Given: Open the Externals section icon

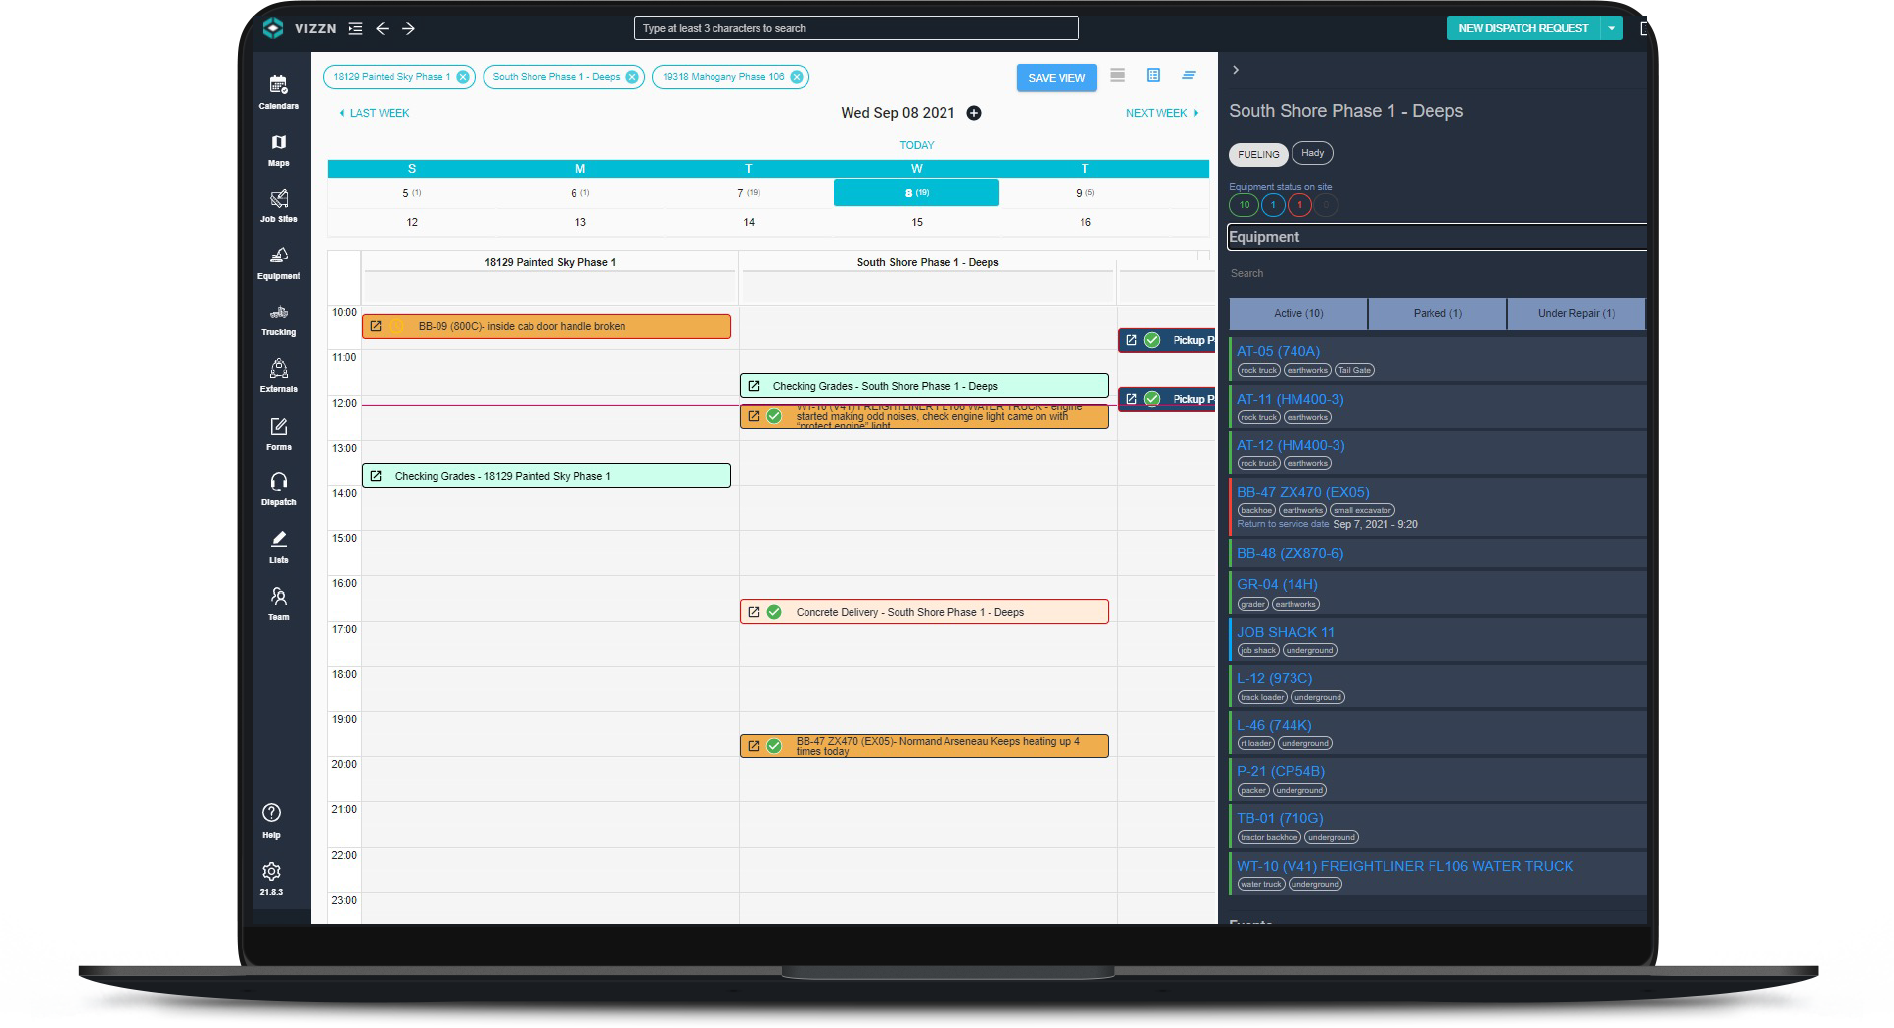Looking at the screenshot, I should 278,371.
